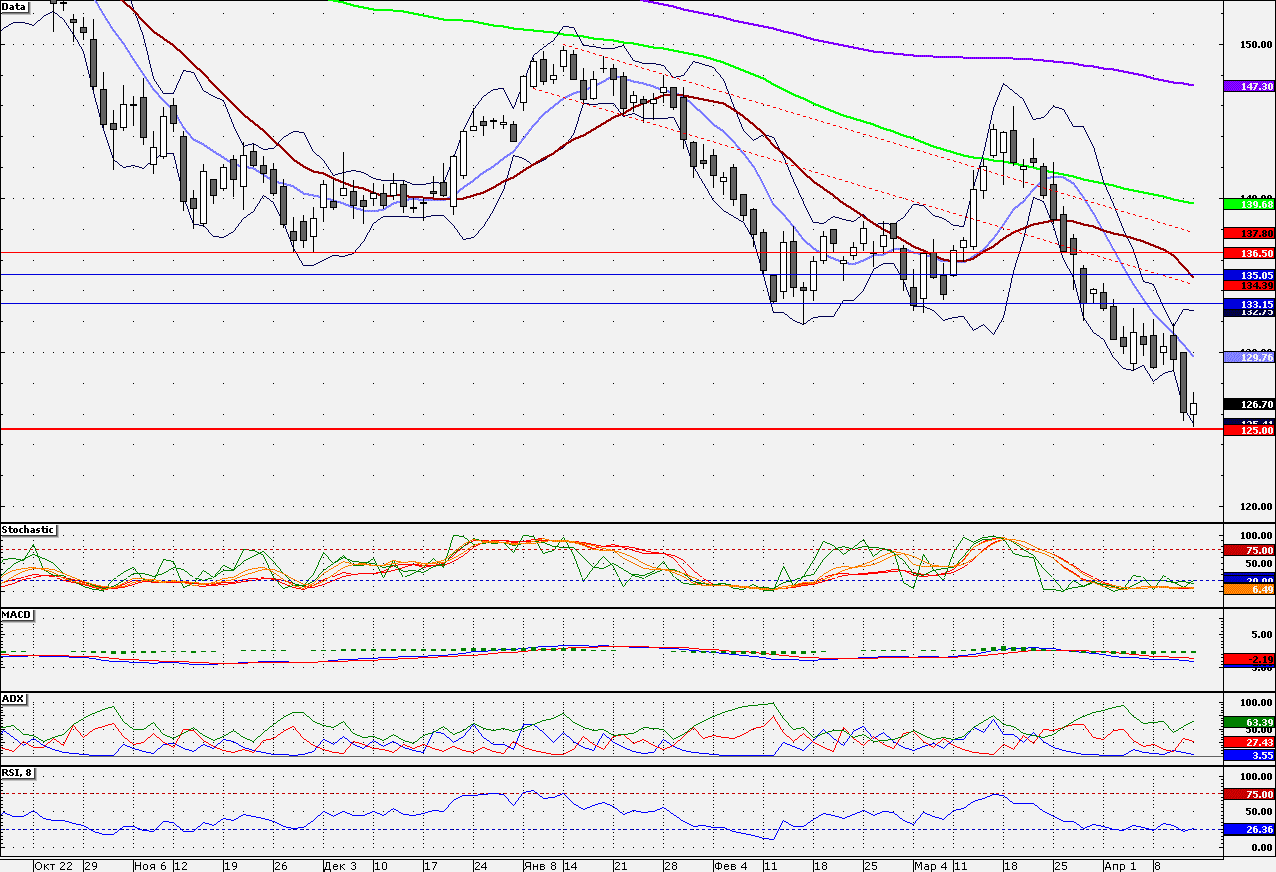The height and width of the screenshot is (872, 1276).
Task: Select the green 63.39 ADX value tag
Action: [x=1249, y=721]
